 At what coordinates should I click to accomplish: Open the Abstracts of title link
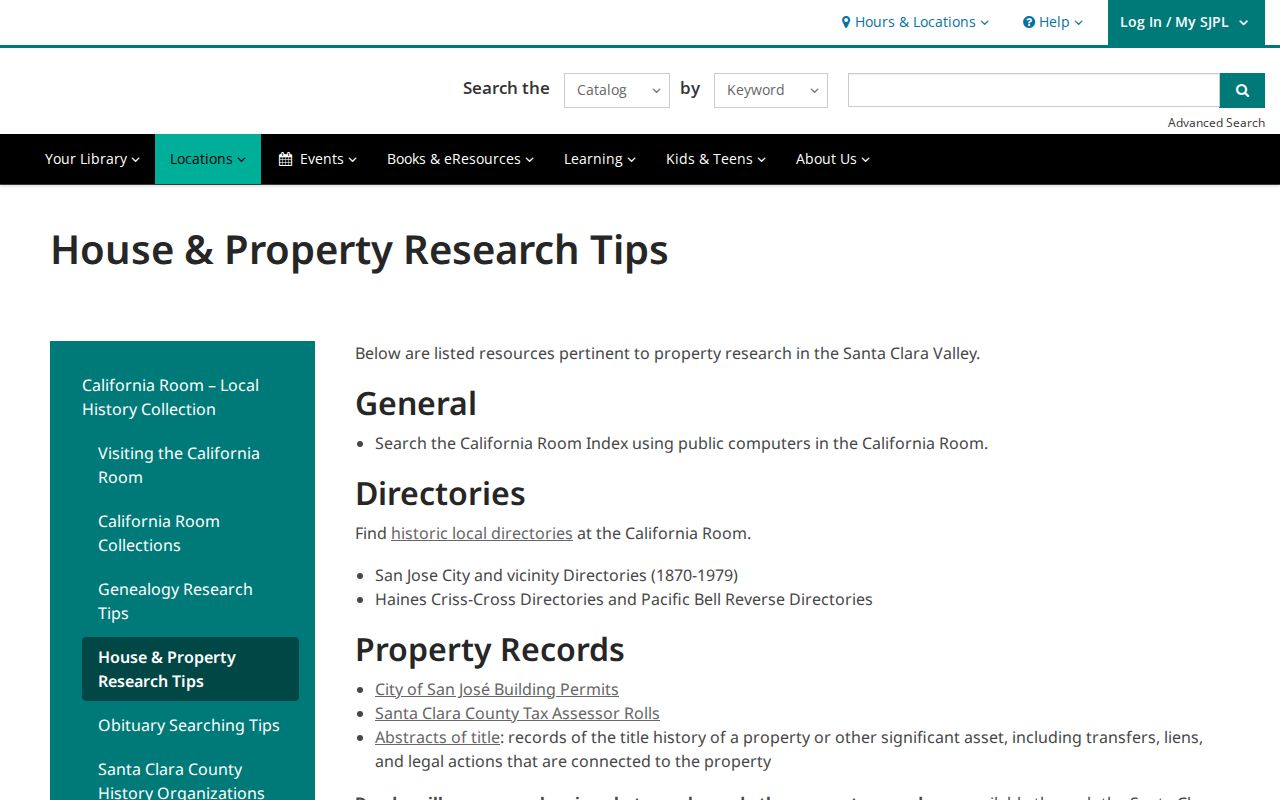click(437, 737)
